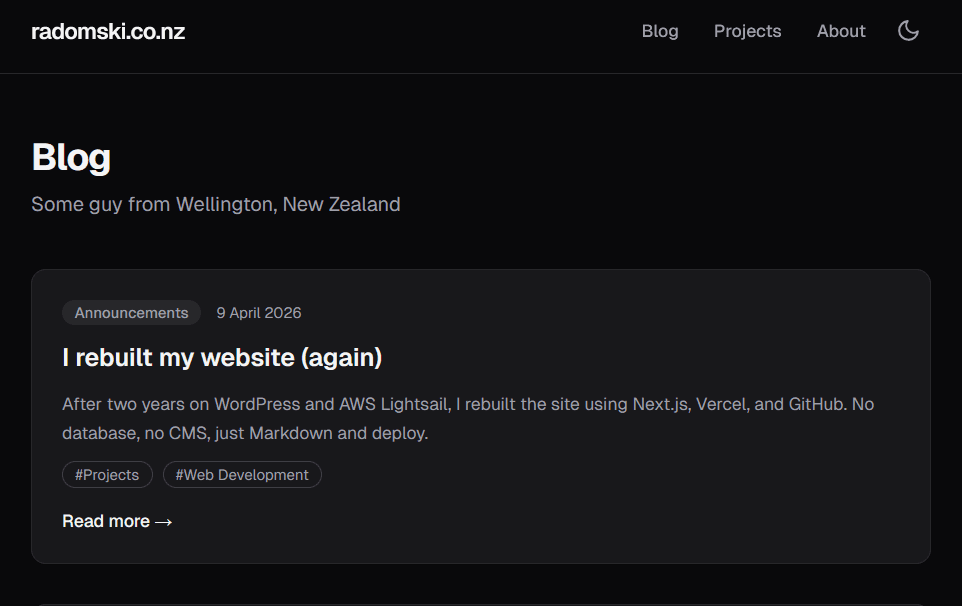The height and width of the screenshot is (606, 962).
Task: Follow the 'Read more' link
Action: coord(117,521)
